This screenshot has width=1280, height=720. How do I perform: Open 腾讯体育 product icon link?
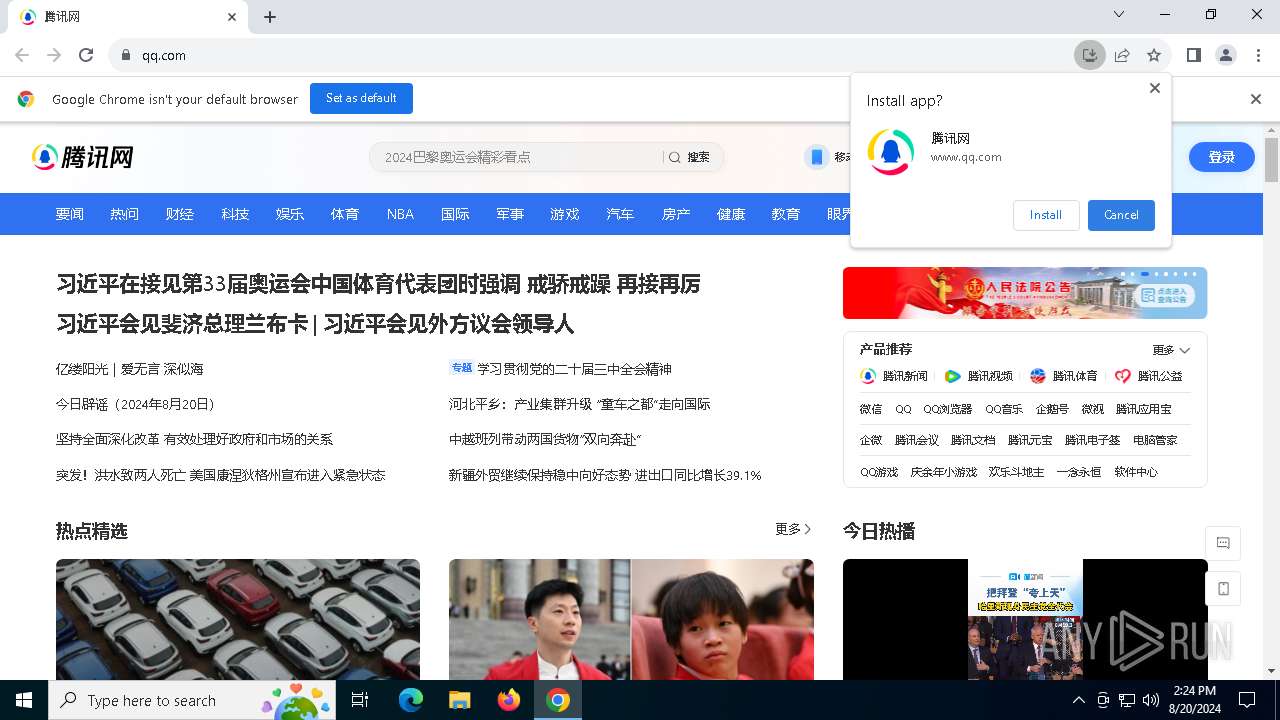point(1064,376)
